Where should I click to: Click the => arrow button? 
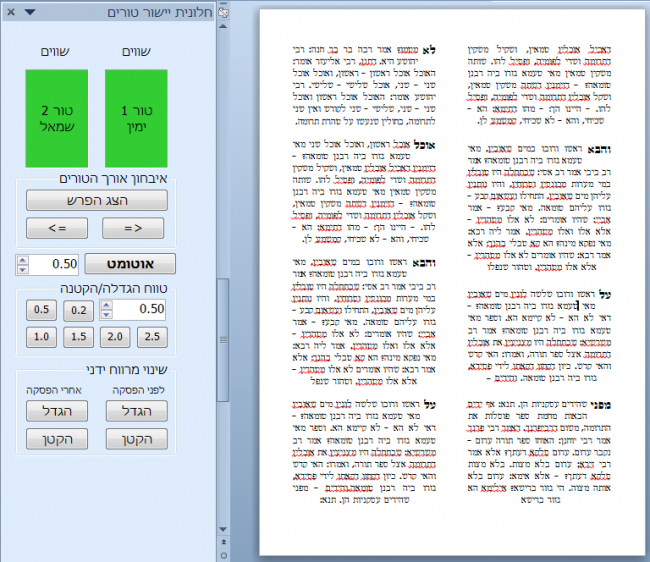tap(133, 228)
